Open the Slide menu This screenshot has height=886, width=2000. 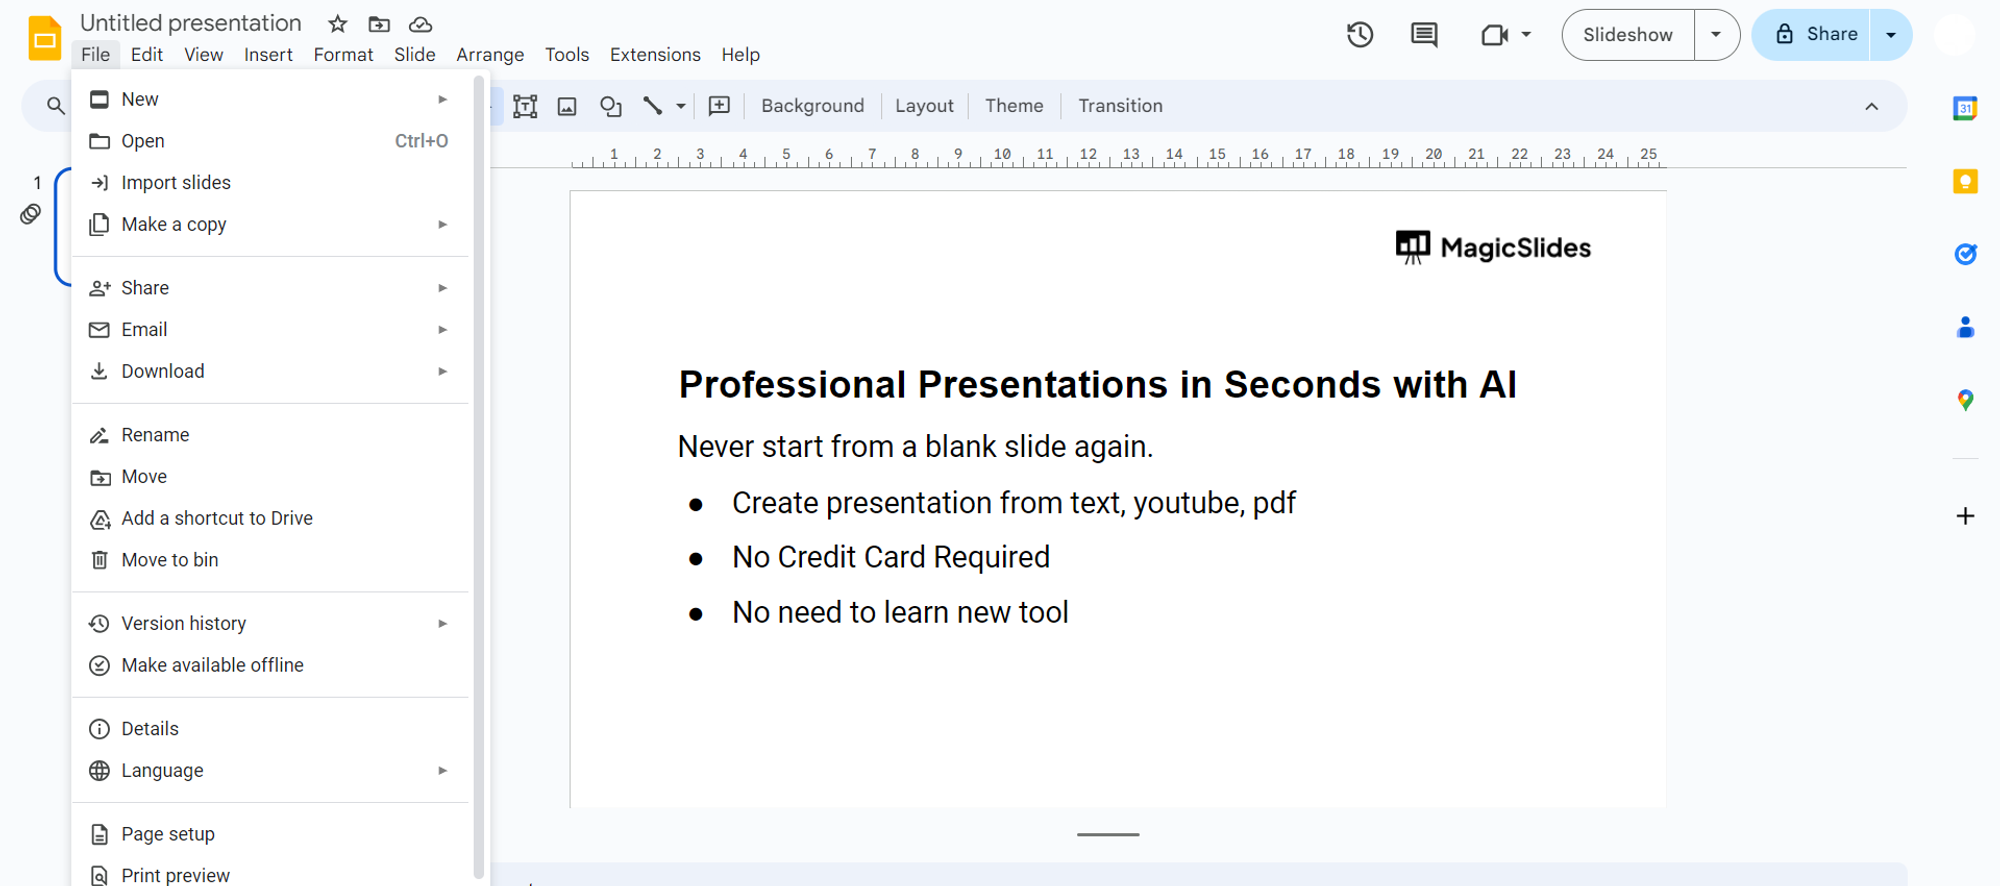click(x=414, y=55)
